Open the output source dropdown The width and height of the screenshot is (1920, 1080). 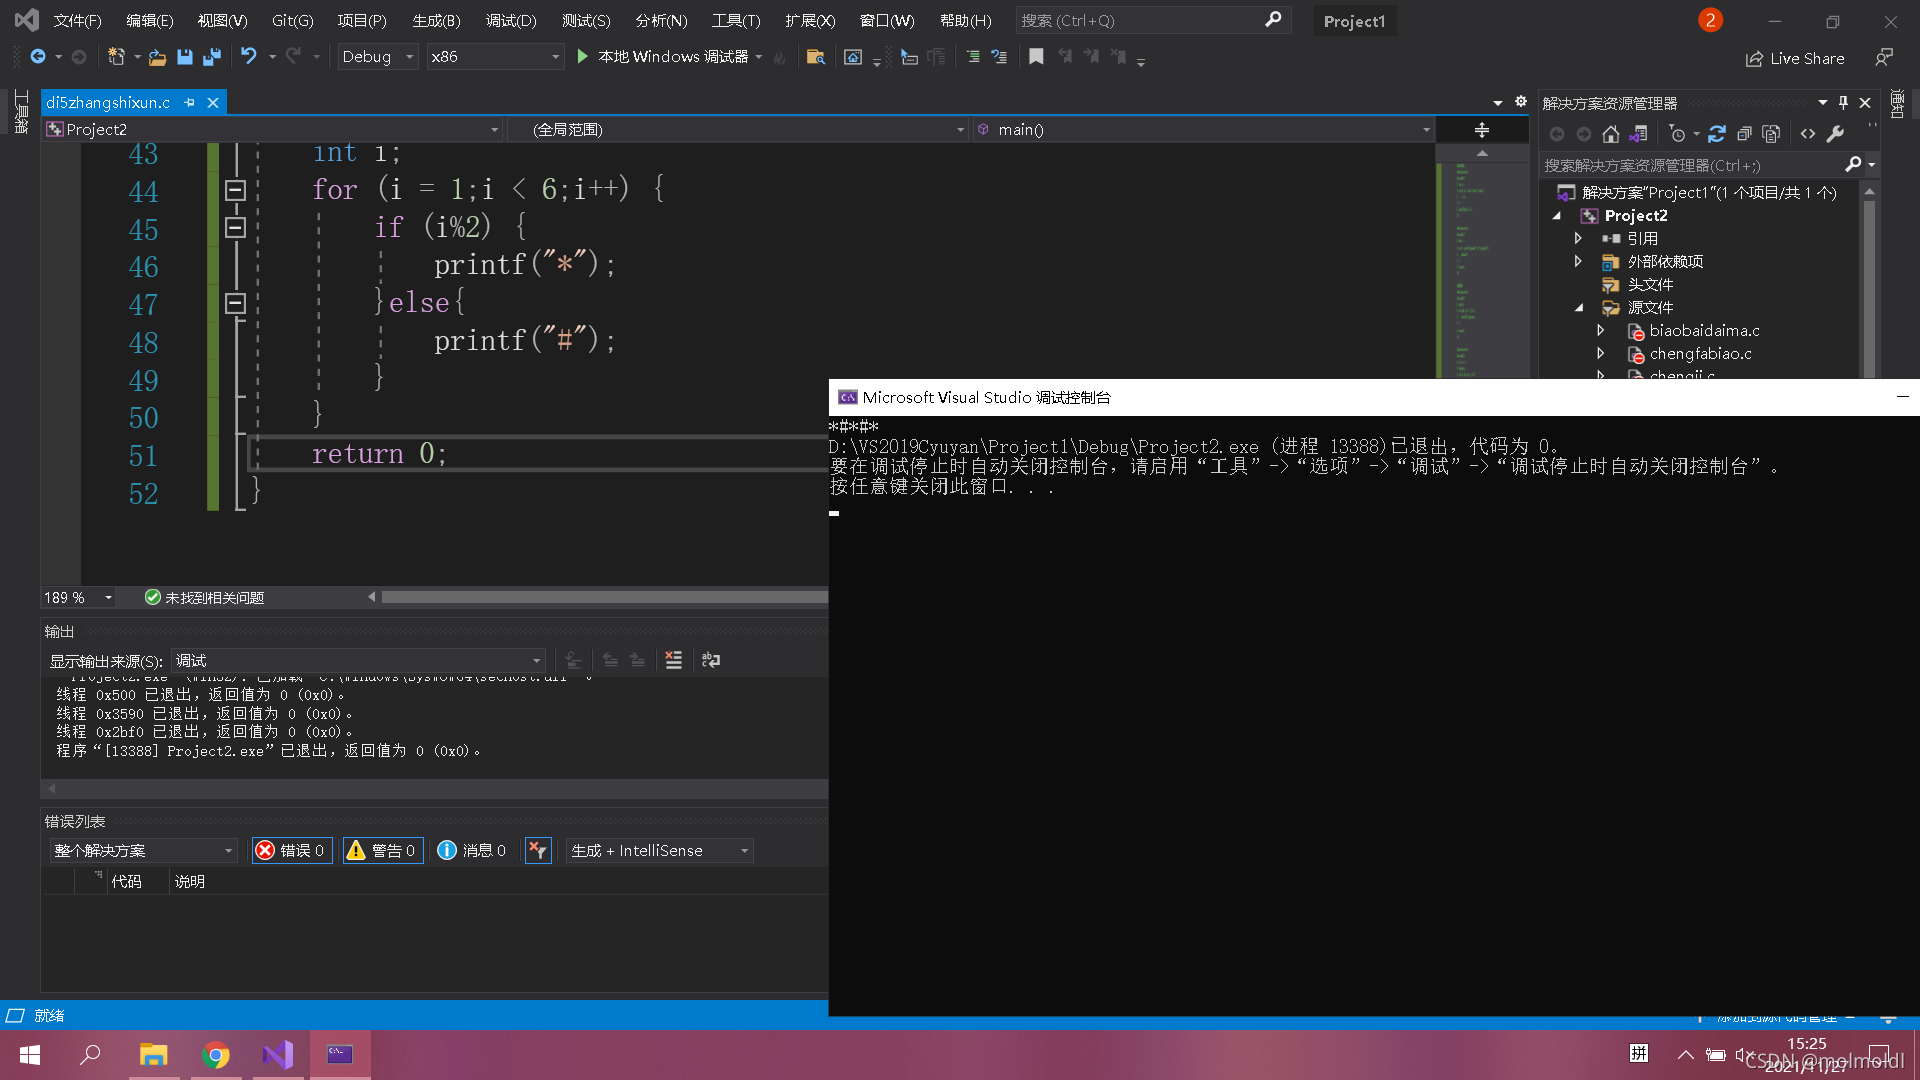point(357,660)
